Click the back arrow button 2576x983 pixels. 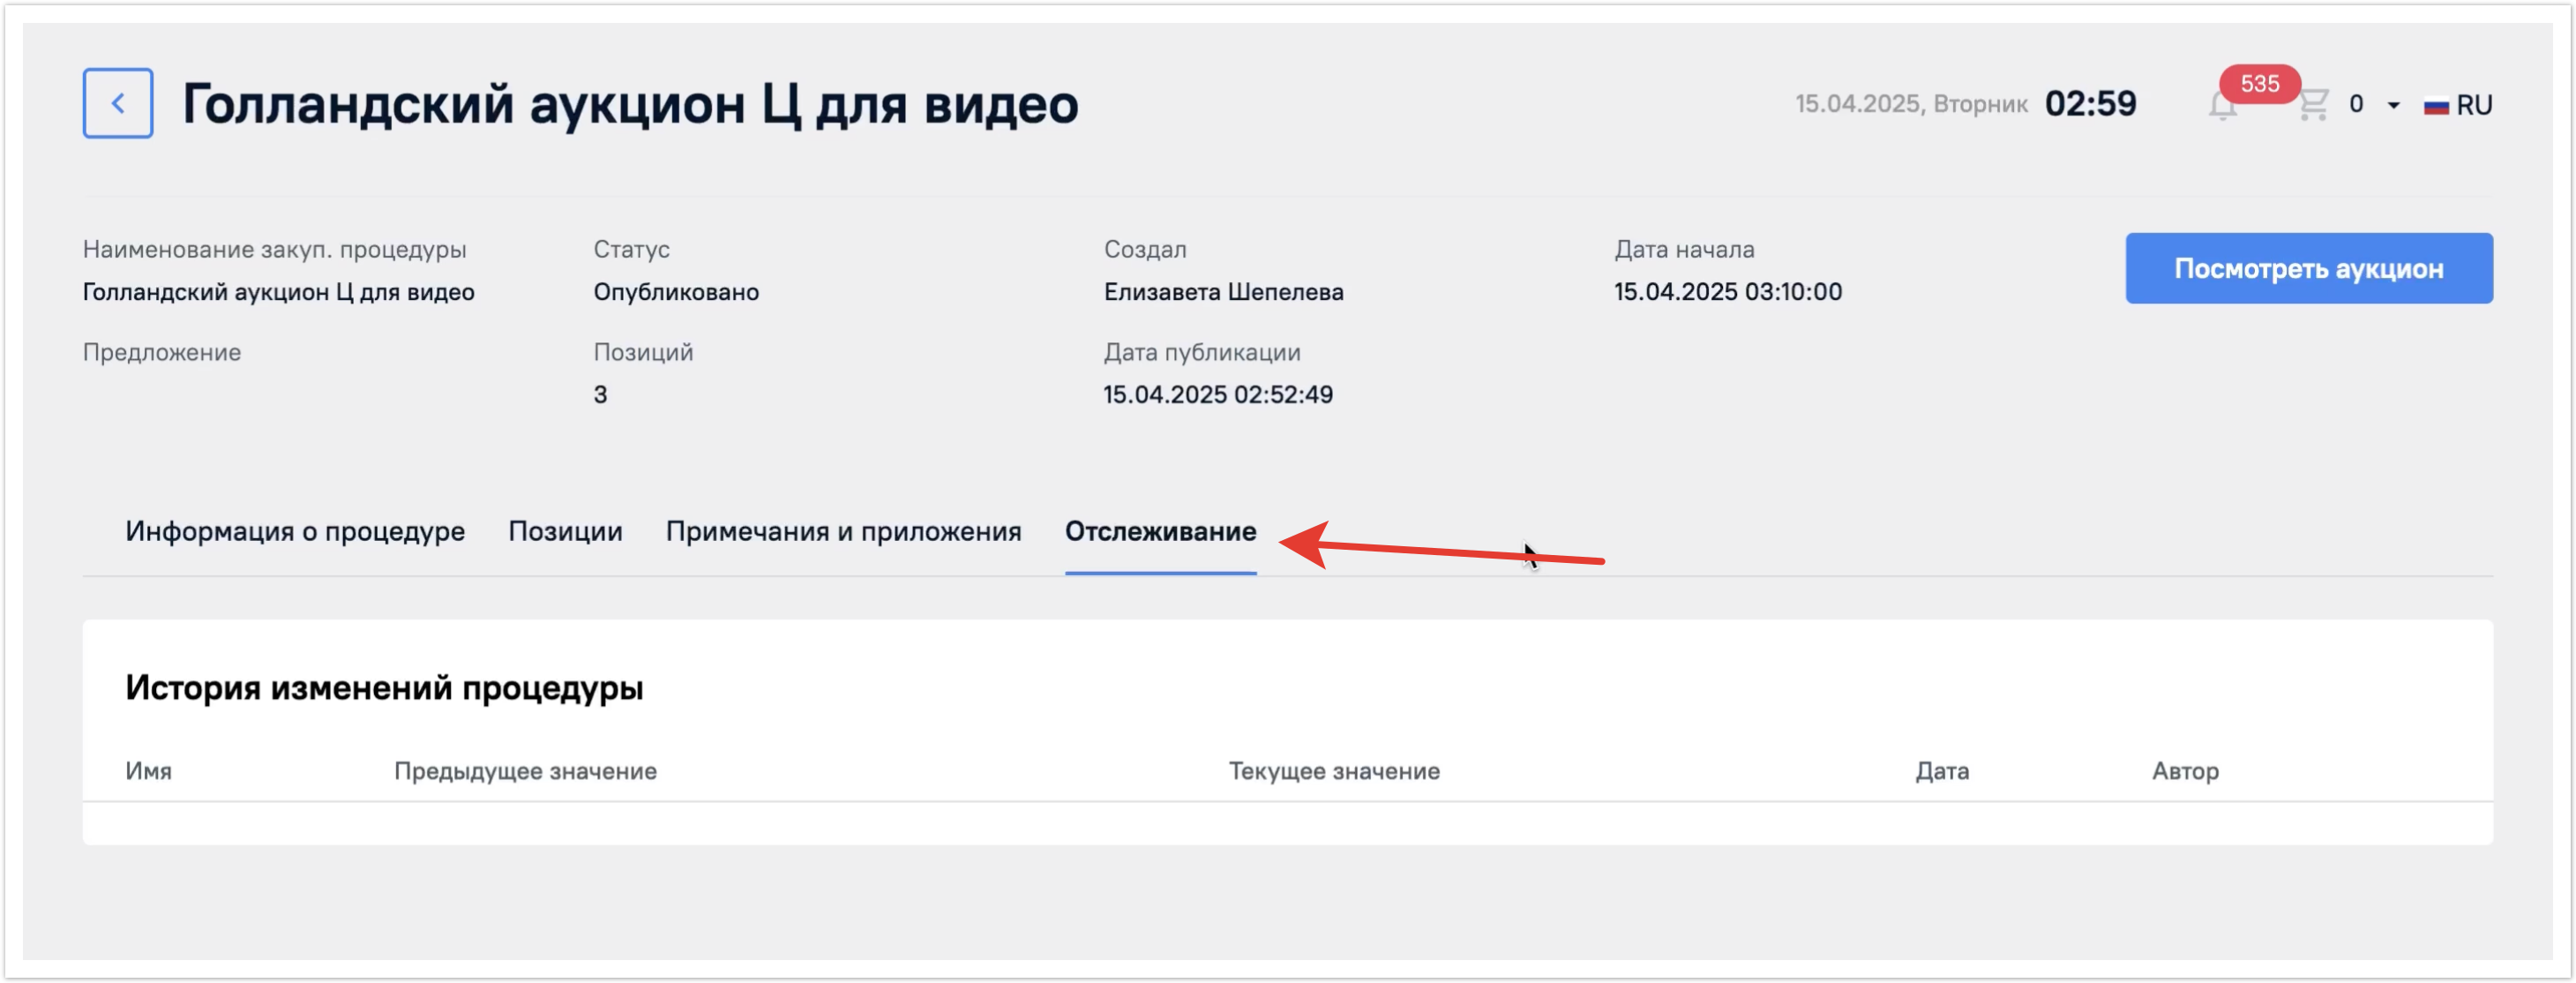point(117,103)
